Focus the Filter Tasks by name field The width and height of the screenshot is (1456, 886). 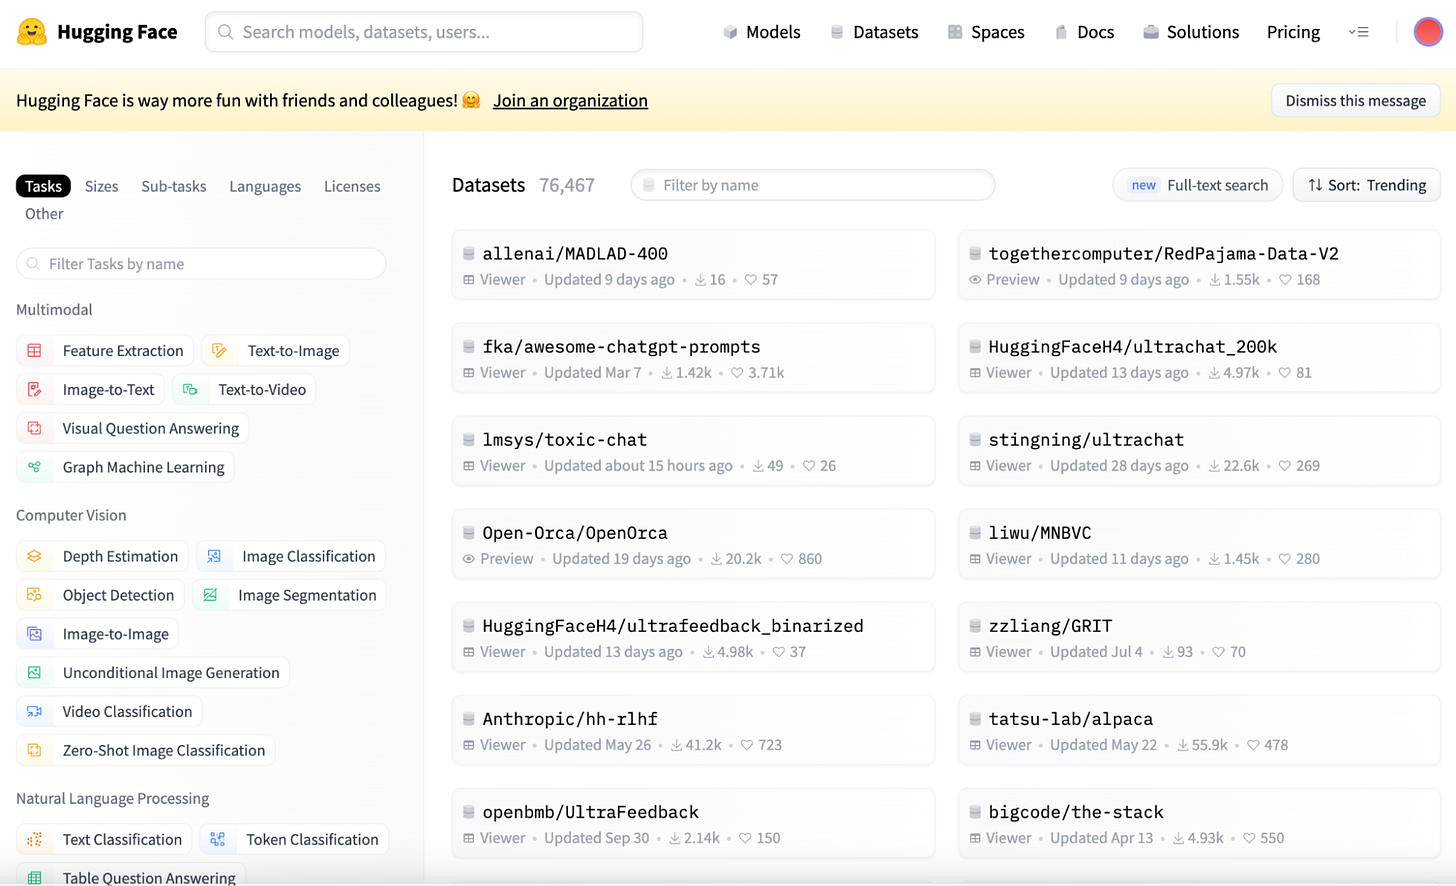201,264
